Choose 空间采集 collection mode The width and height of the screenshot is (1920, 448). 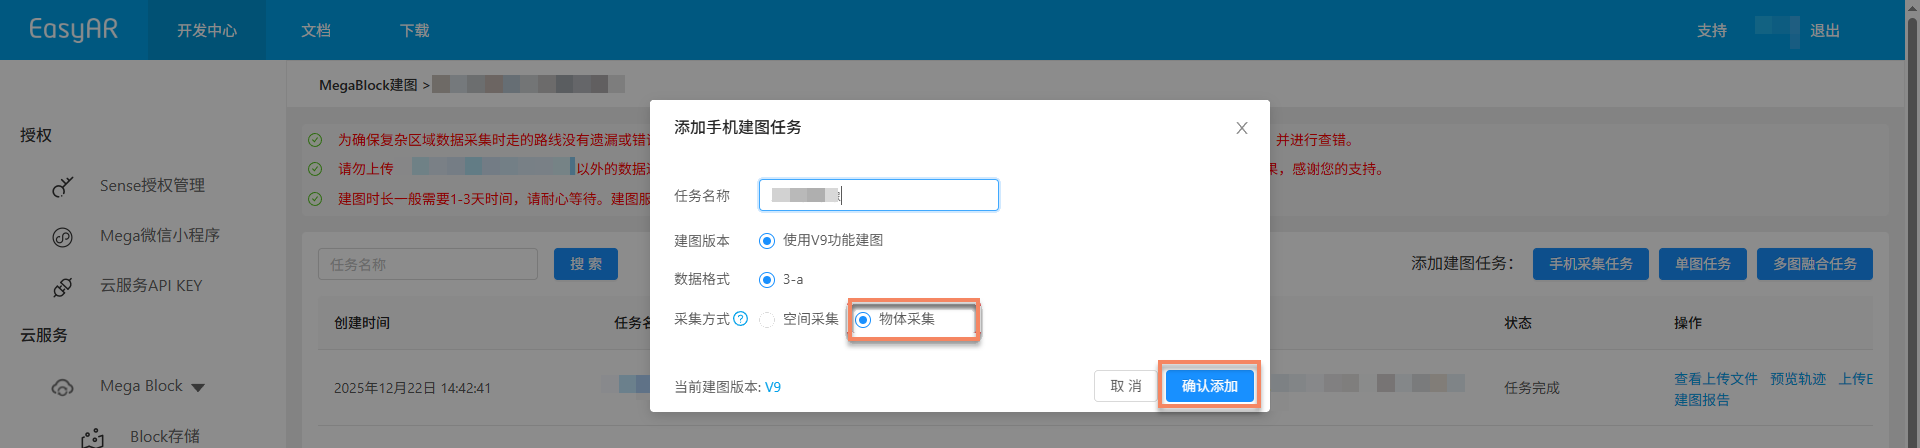click(767, 320)
